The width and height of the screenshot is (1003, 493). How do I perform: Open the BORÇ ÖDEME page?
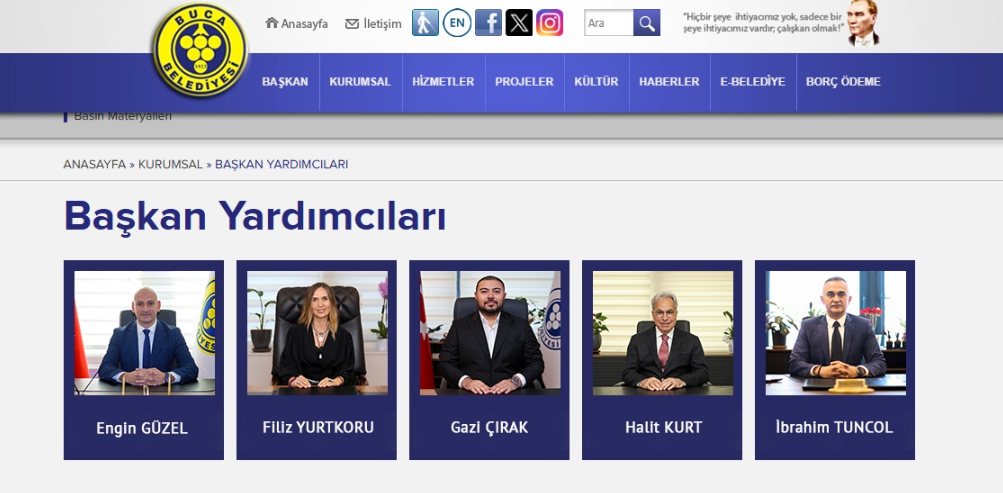point(843,82)
